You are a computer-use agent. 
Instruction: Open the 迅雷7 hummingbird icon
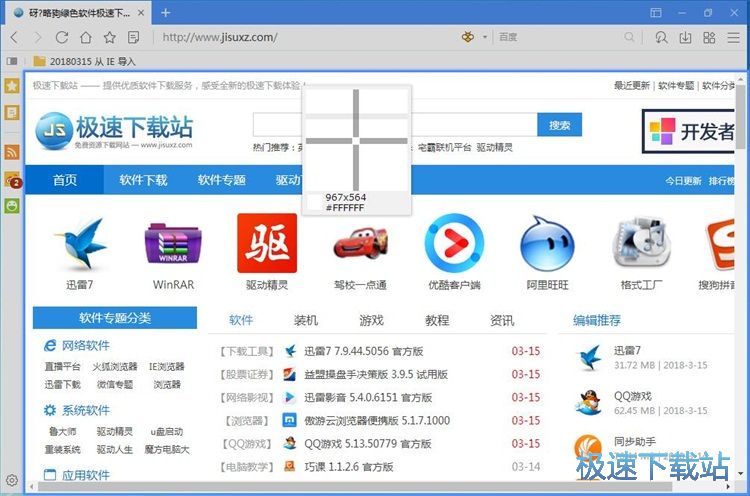click(80, 244)
